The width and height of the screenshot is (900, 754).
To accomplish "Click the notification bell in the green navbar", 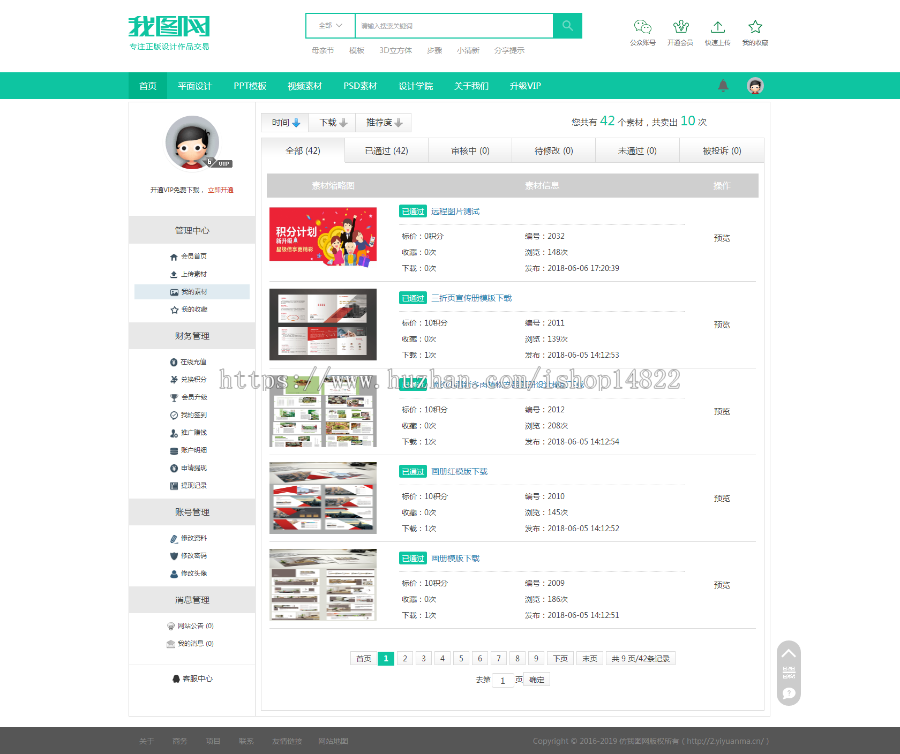I will tap(723, 86).
